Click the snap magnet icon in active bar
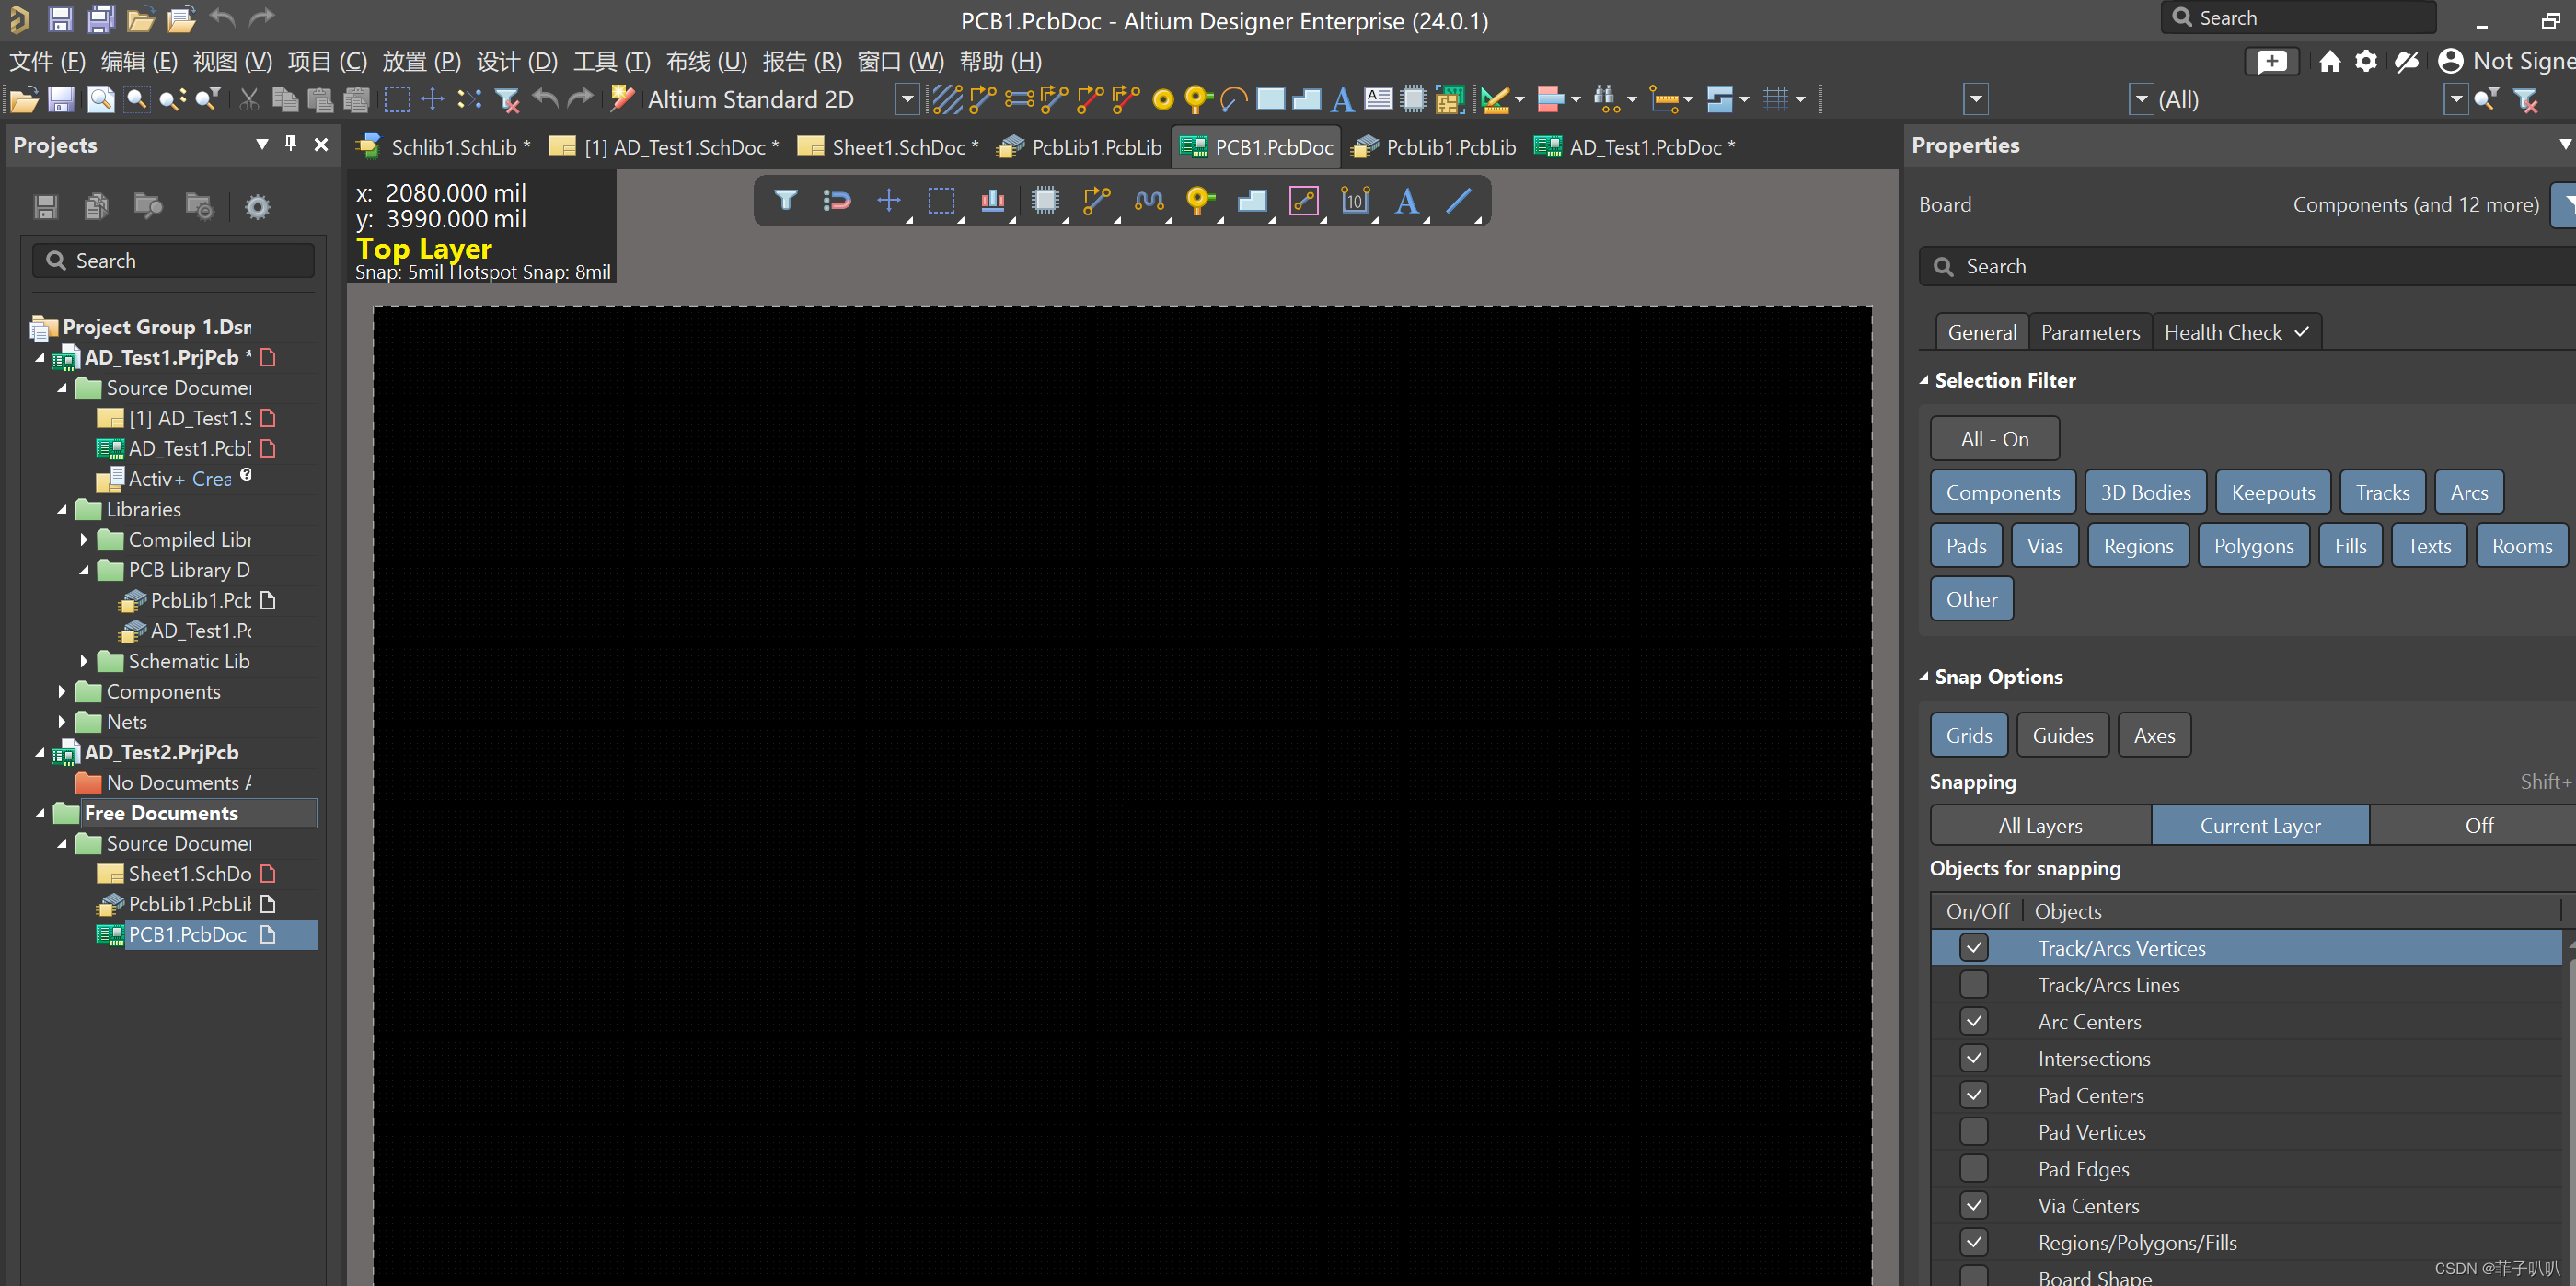2576x1286 pixels. coord(836,201)
